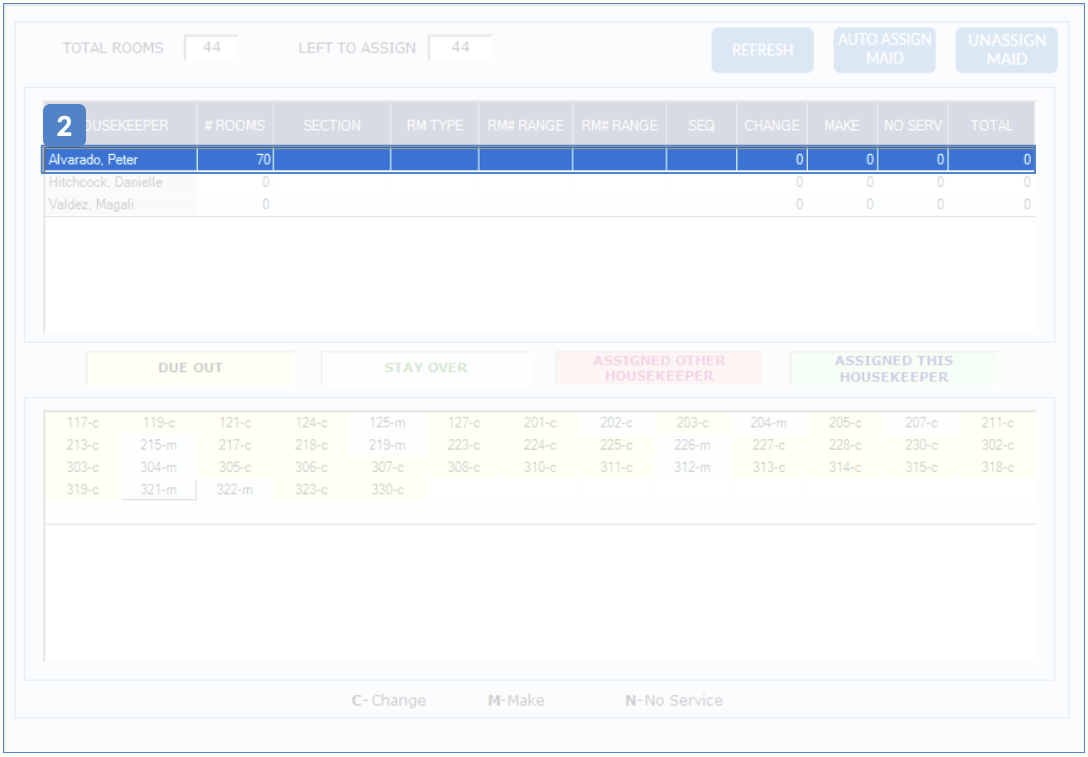The image size is (1088, 757).
Task: Select room 321-m in the room grid
Action: [158, 489]
